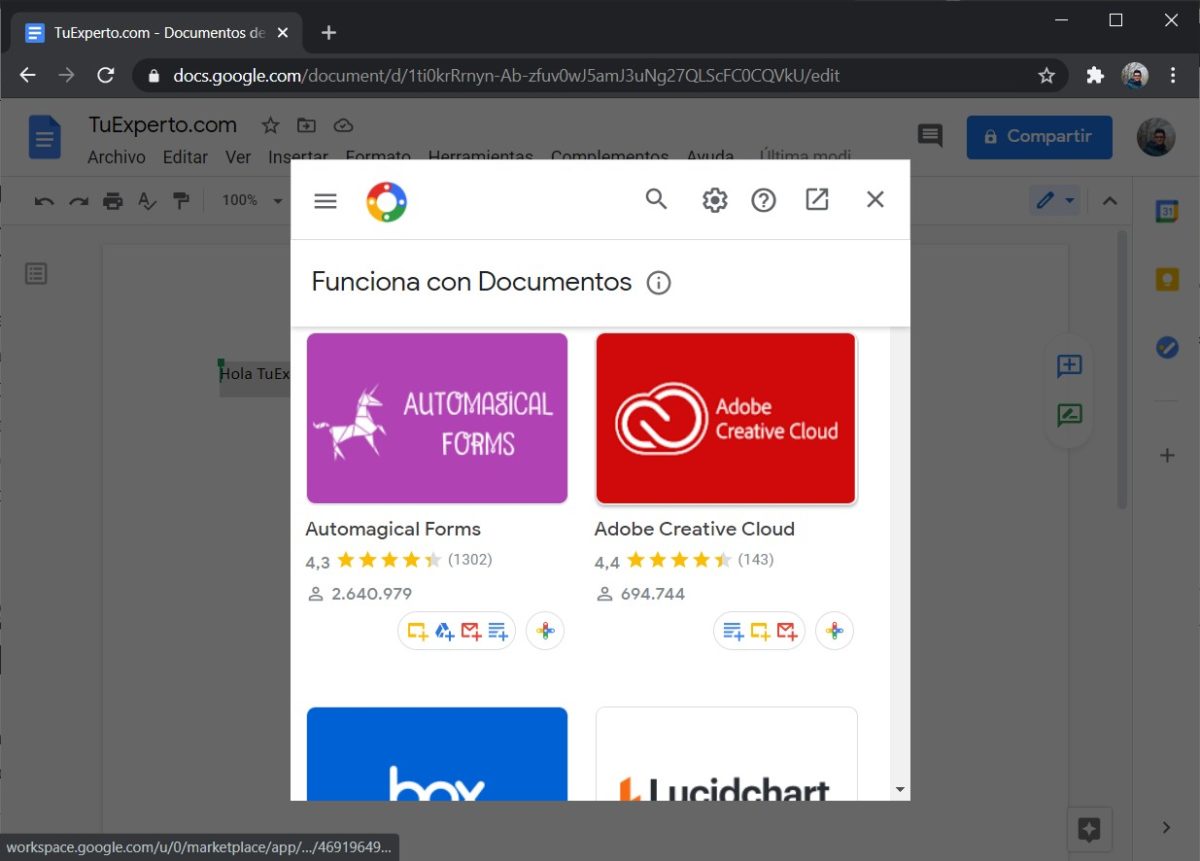1200x861 pixels.
Task: Click the Docs home icon
Action: (x=45, y=138)
